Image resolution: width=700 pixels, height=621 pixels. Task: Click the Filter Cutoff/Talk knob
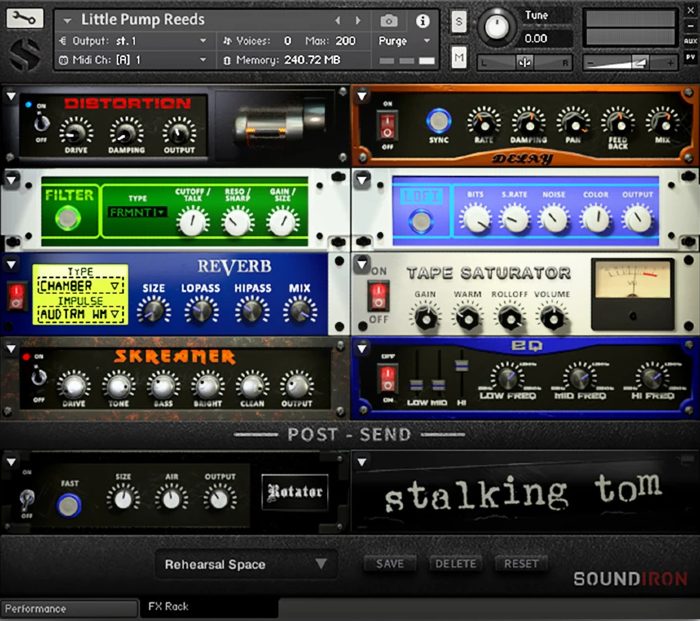[x=192, y=221]
